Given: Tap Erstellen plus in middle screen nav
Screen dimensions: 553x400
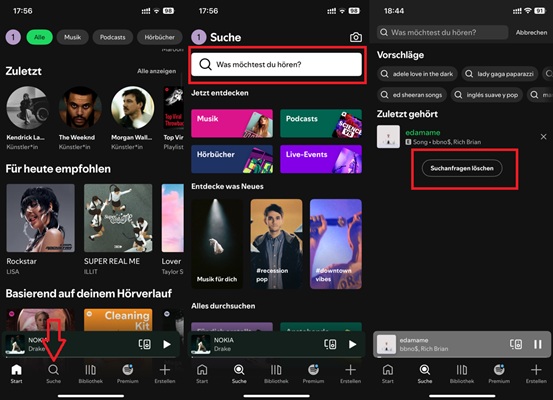Looking at the screenshot, I should 350,370.
